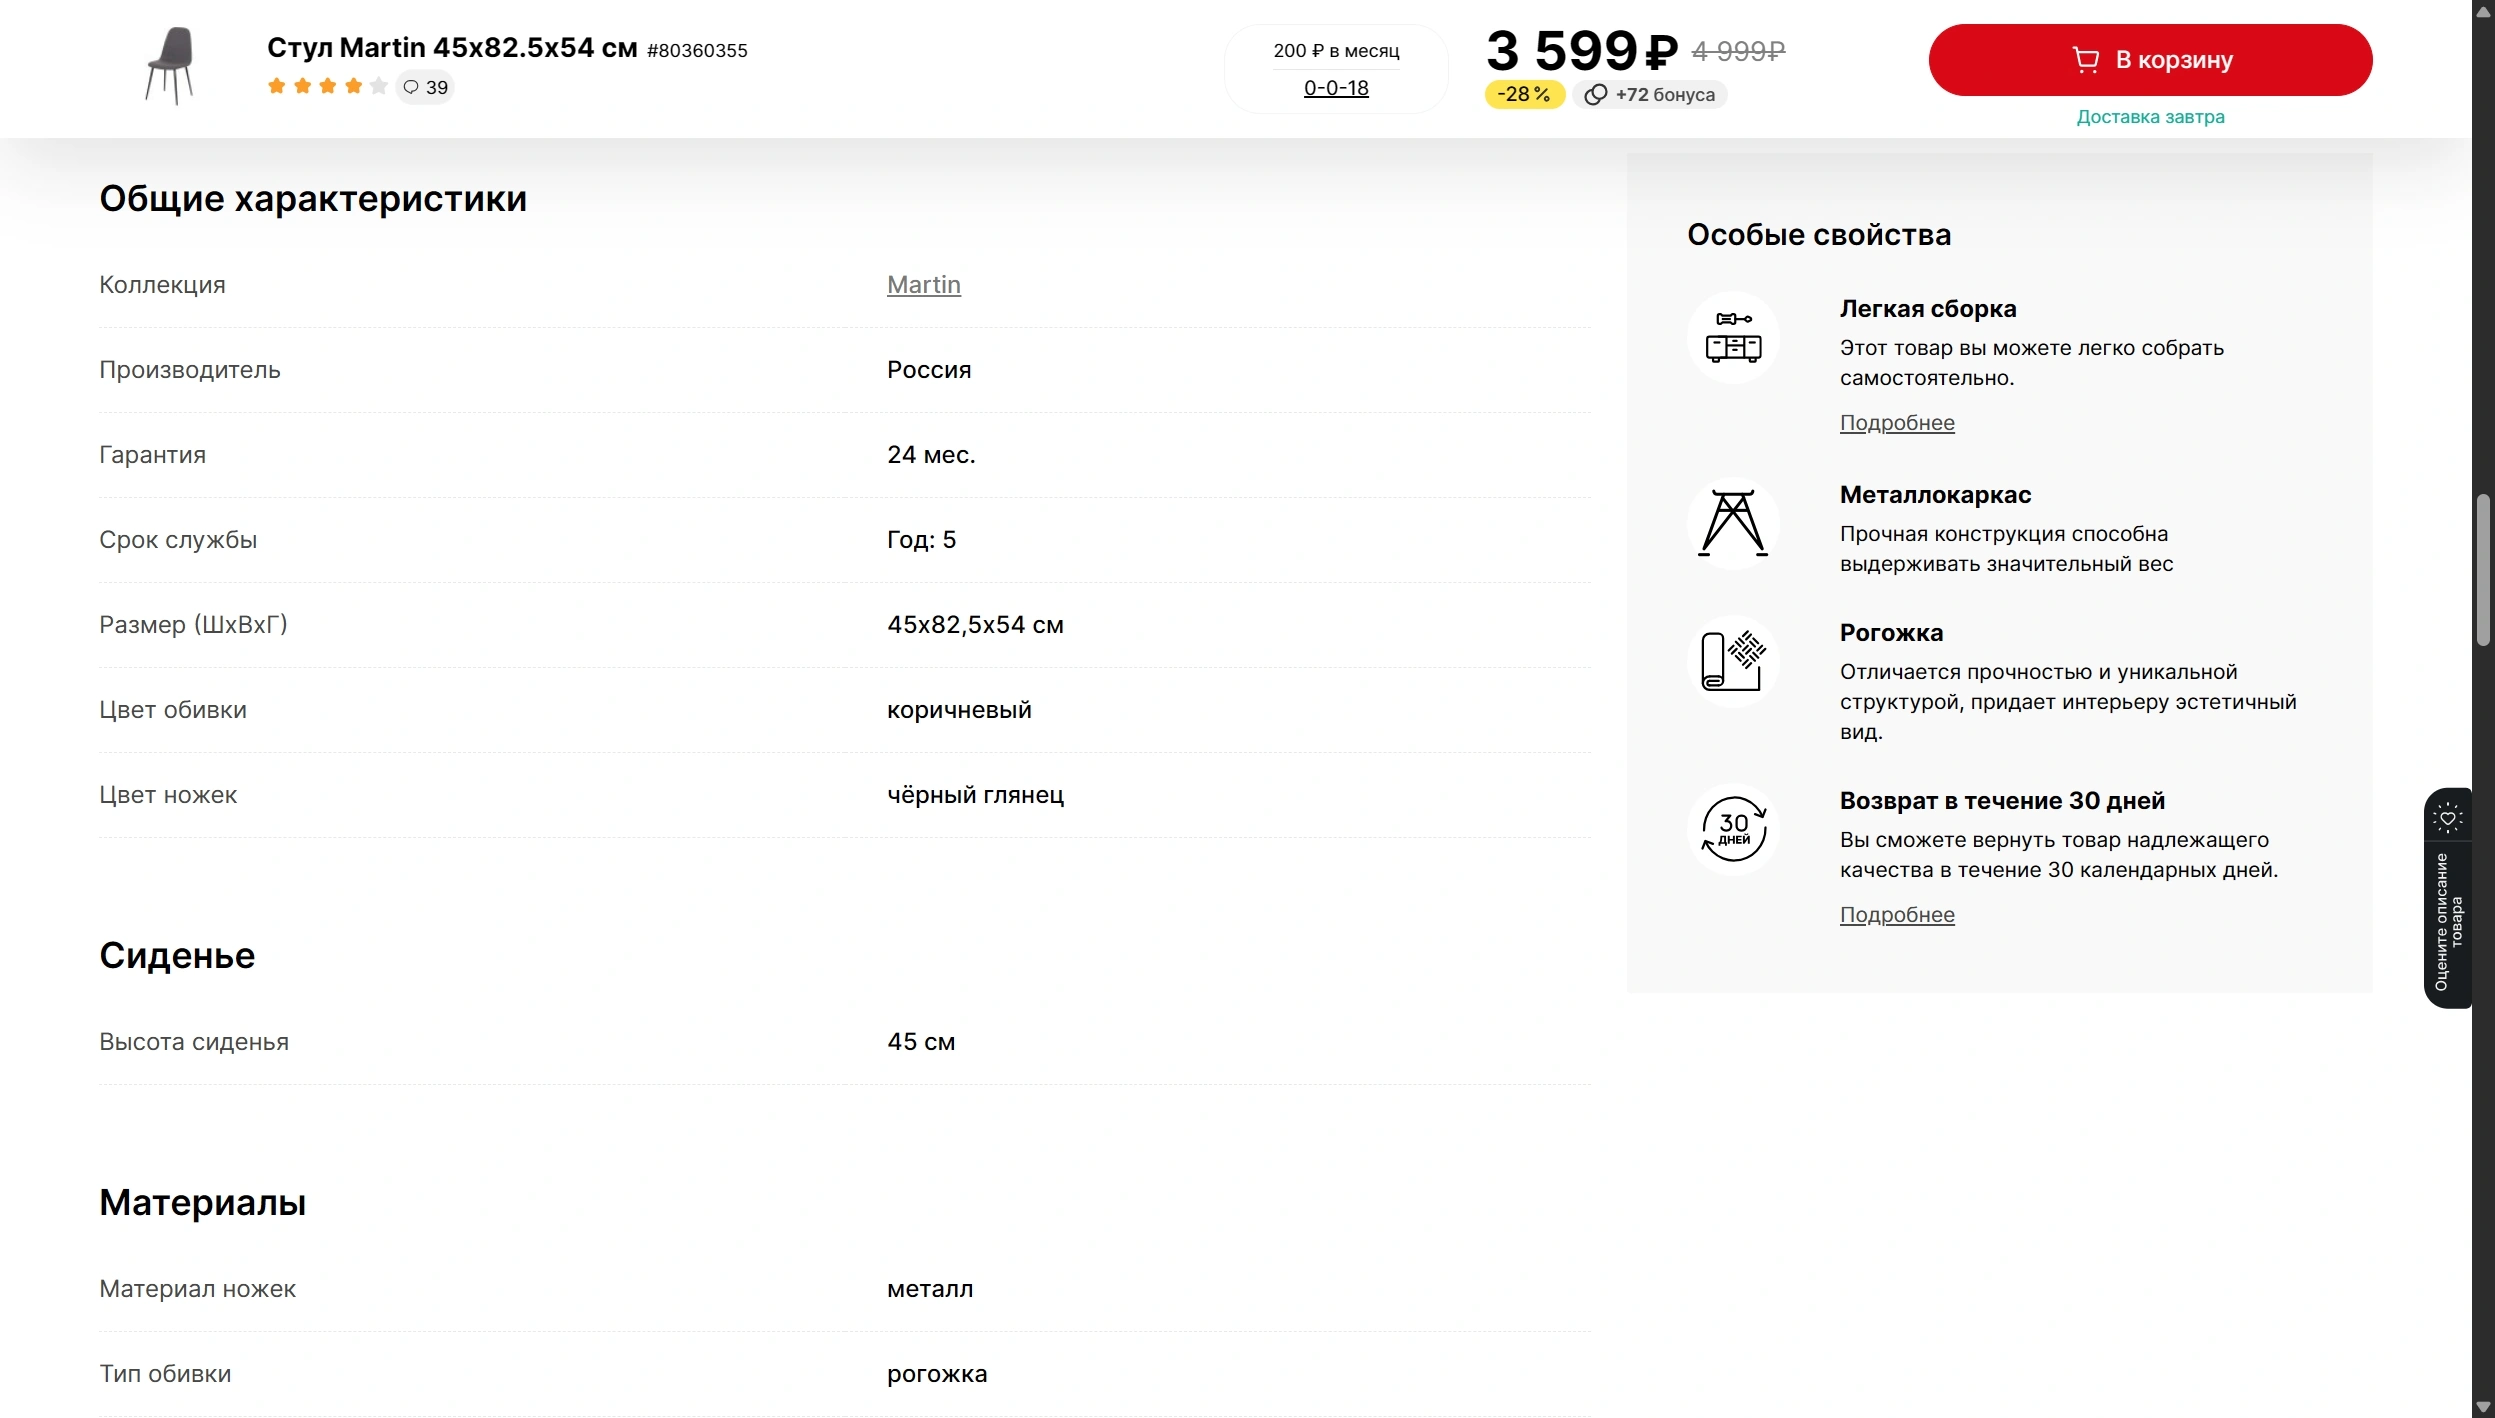The image size is (2495, 1418).
Task: Click the article number #80360355
Action: (x=697, y=51)
